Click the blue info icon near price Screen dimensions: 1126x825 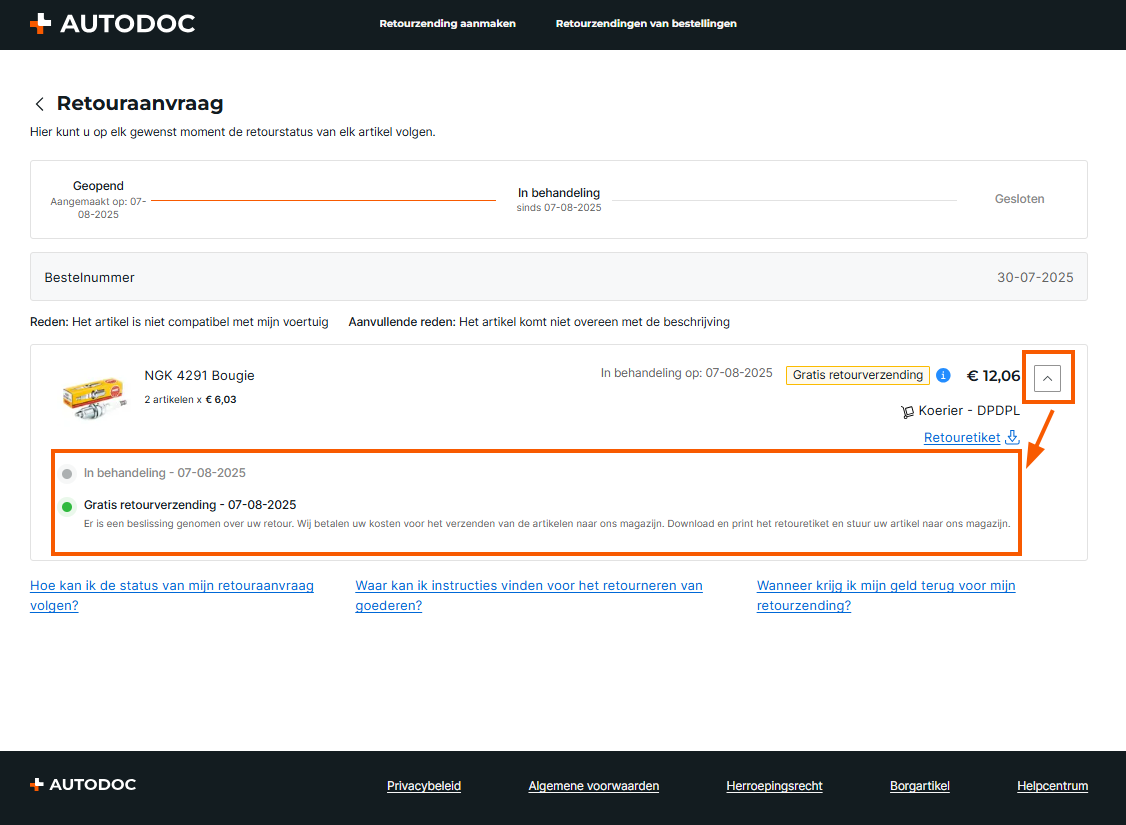click(x=943, y=375)
